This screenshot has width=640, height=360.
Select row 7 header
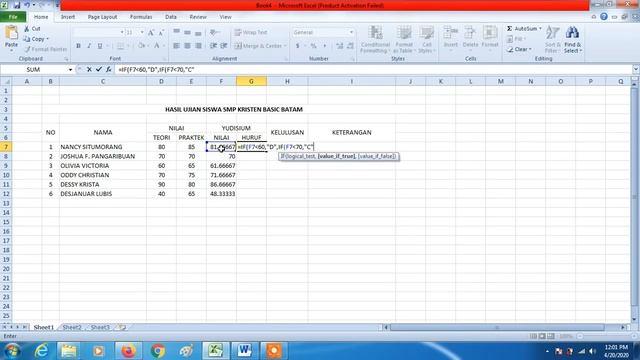point(6,147)
